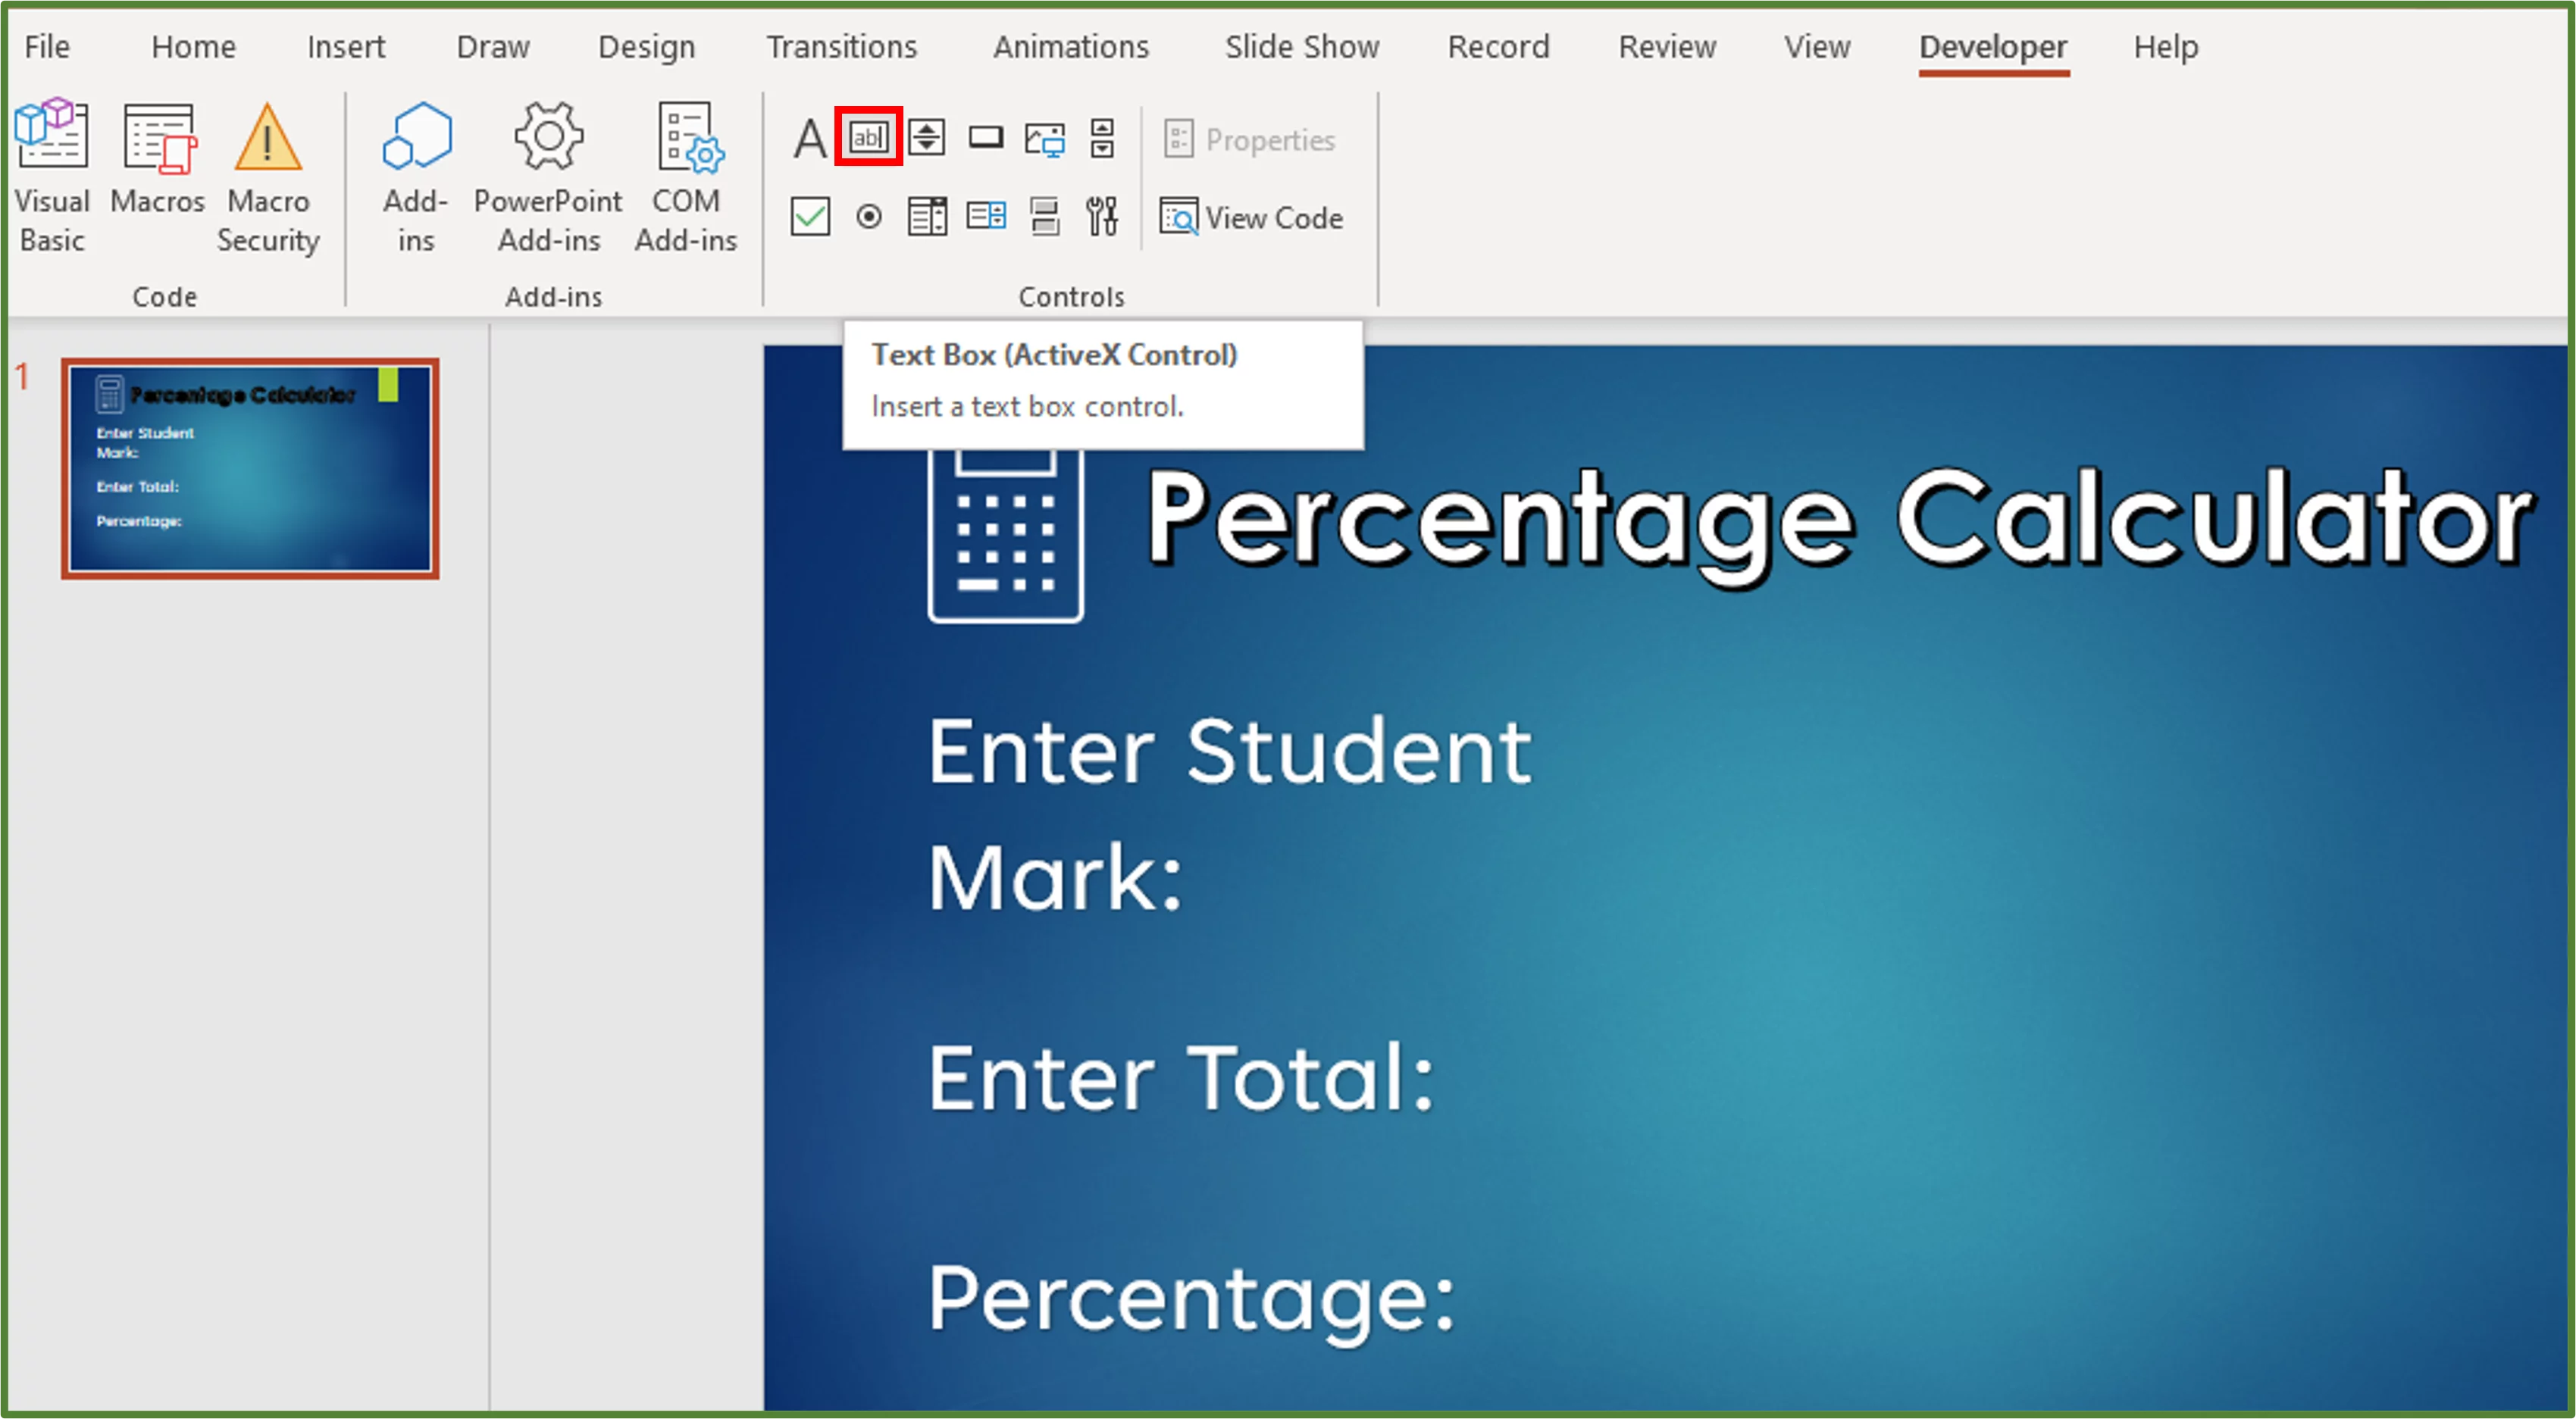Insert a Command Button control

(x=987, y=138)
